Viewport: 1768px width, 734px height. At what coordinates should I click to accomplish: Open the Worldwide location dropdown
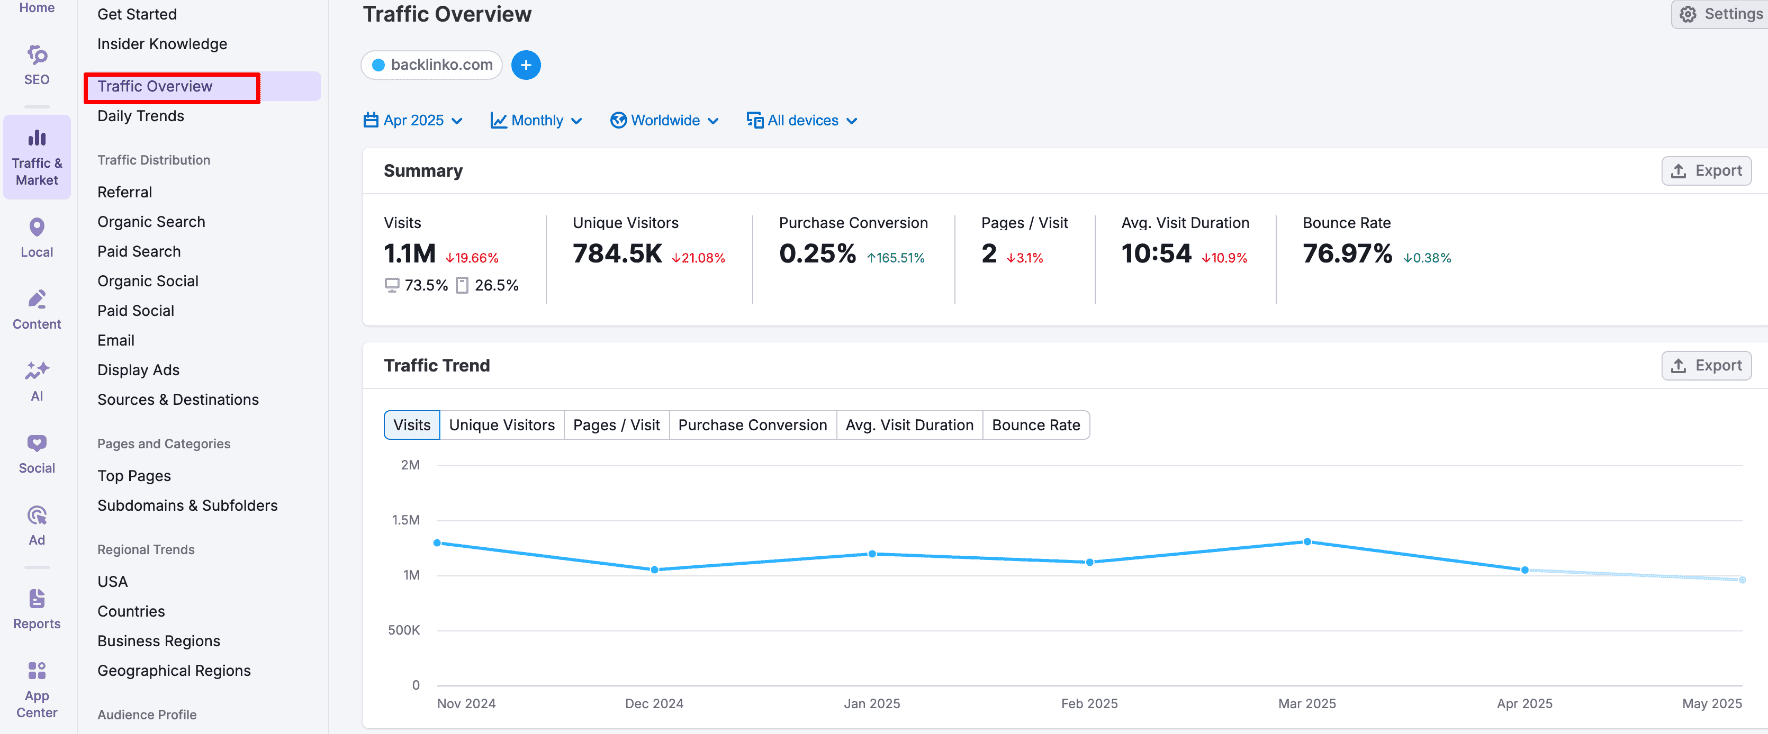tap(665, 121)
